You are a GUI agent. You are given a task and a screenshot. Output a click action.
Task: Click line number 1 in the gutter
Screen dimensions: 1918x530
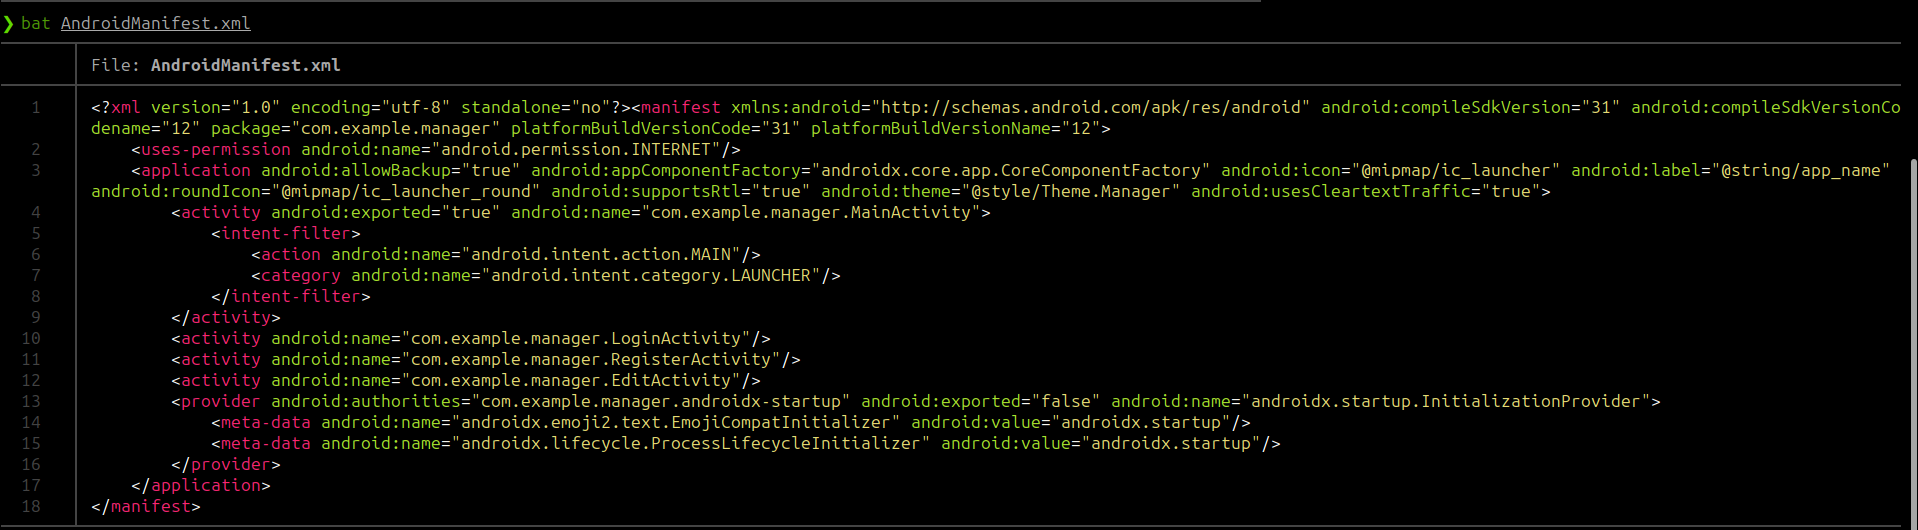36,107
